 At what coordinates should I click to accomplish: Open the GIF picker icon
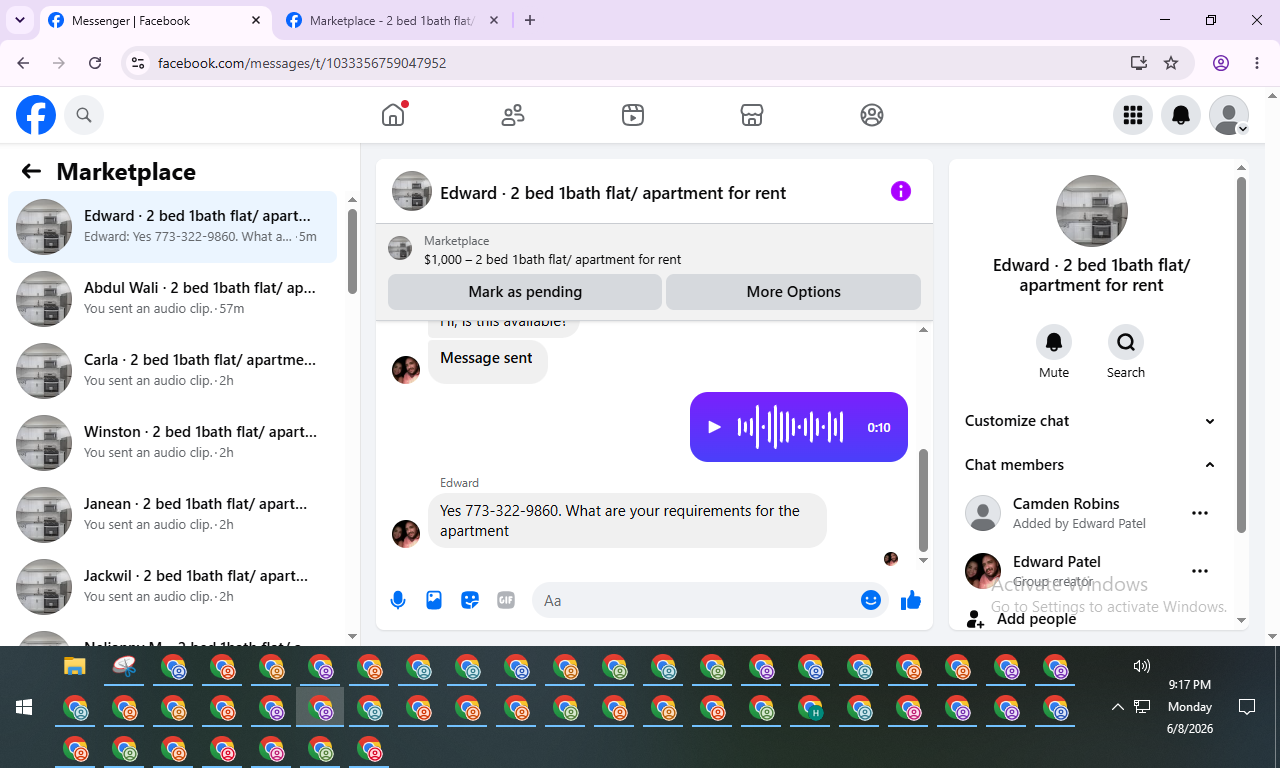(506, 600)
